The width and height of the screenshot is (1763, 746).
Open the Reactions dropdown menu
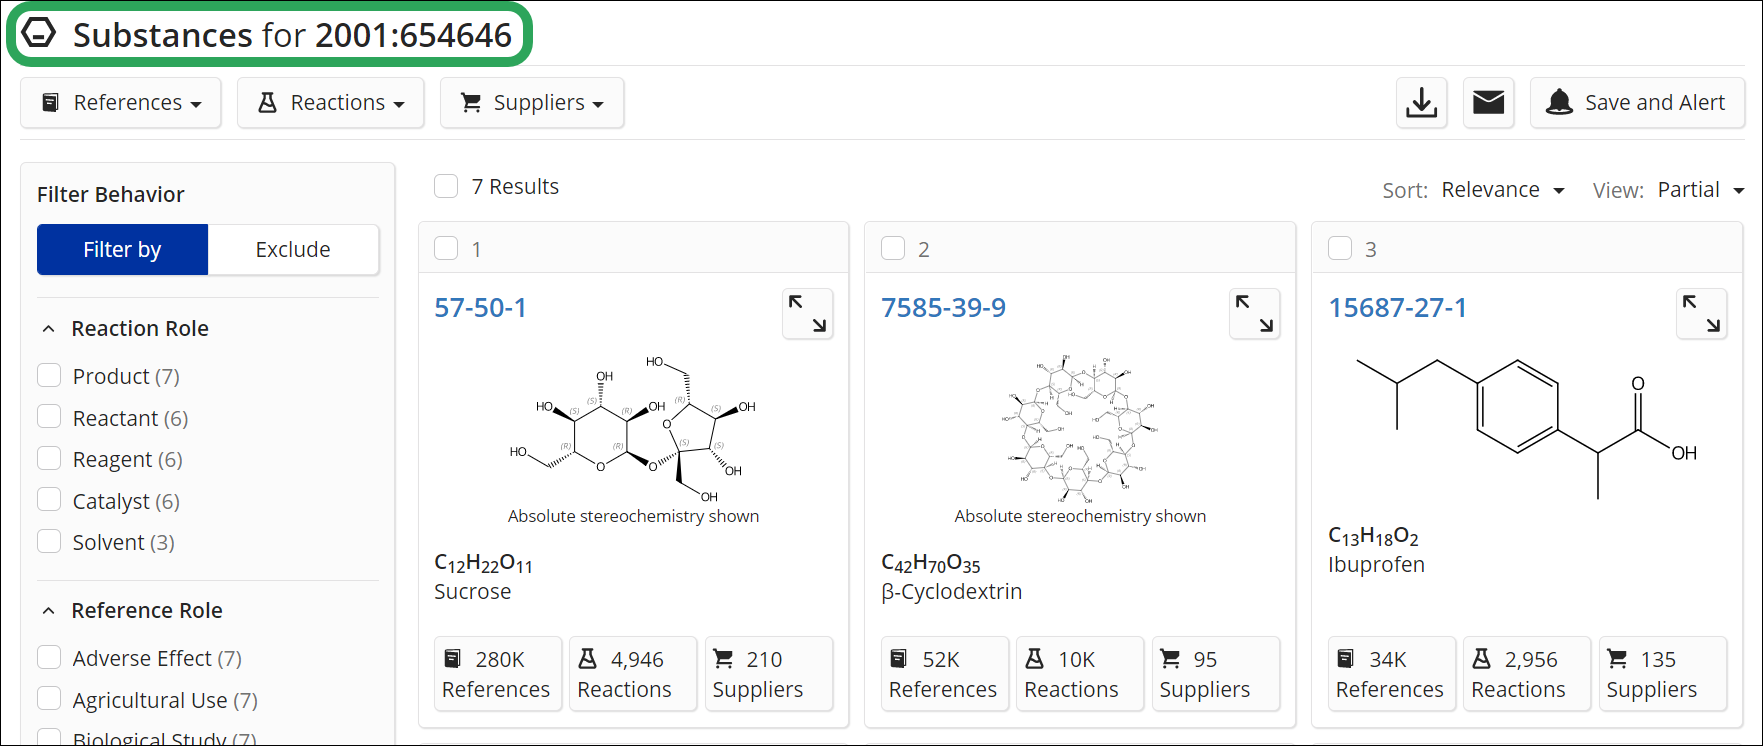330,103
